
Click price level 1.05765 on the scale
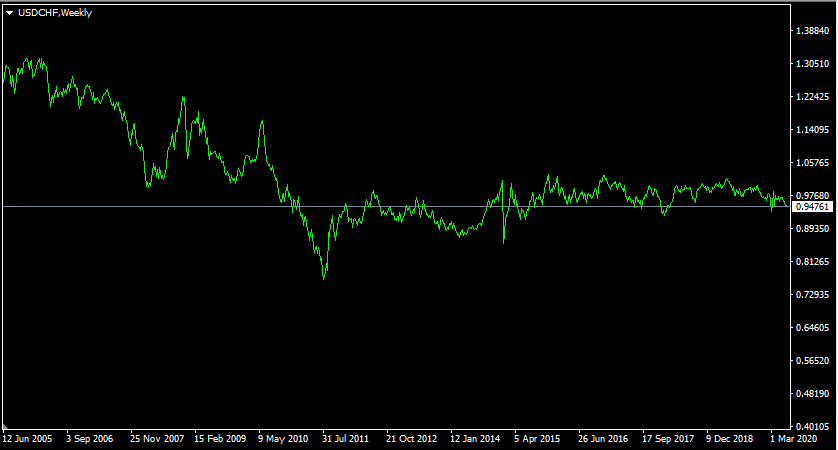pos(812,162)
